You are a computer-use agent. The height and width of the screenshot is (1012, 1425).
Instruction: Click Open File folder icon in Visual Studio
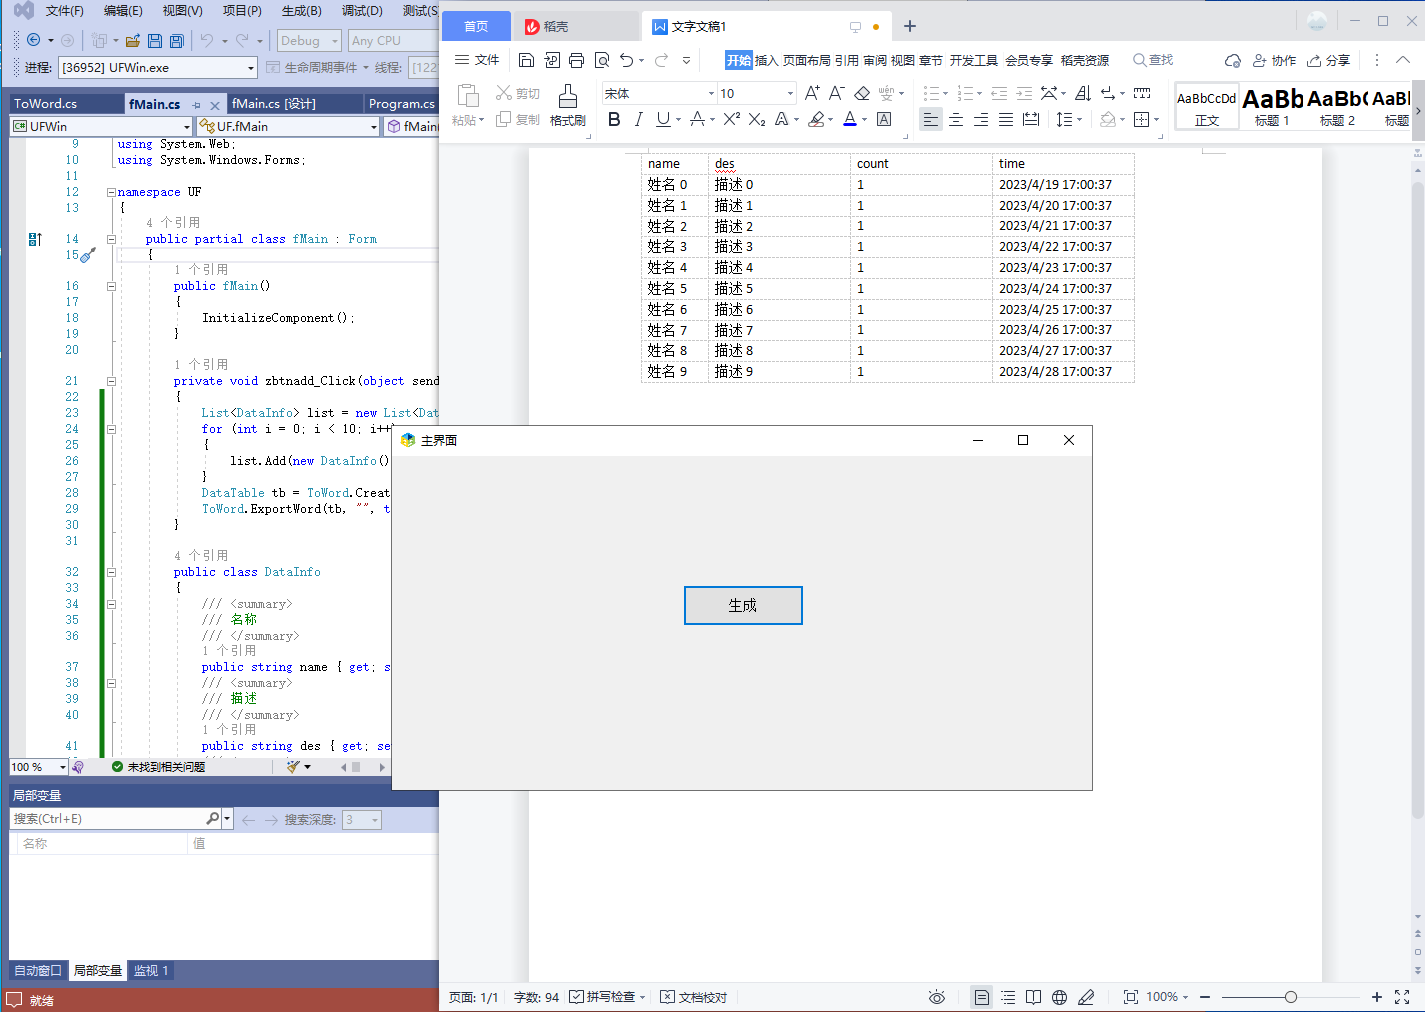[132, 41]
